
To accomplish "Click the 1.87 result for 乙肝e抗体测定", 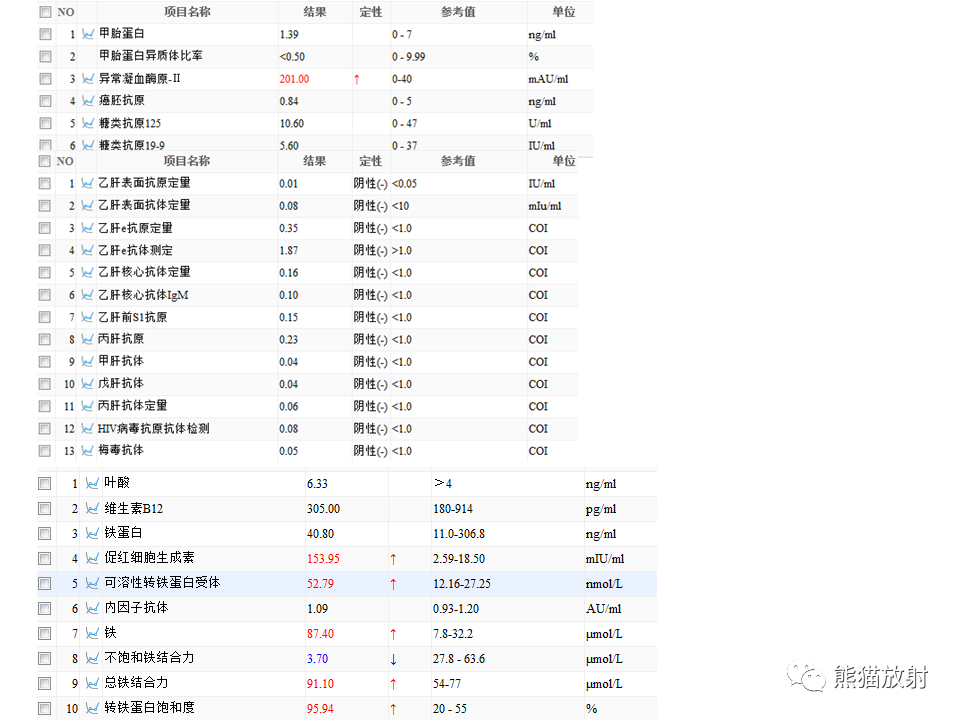I will click(289, 250).
